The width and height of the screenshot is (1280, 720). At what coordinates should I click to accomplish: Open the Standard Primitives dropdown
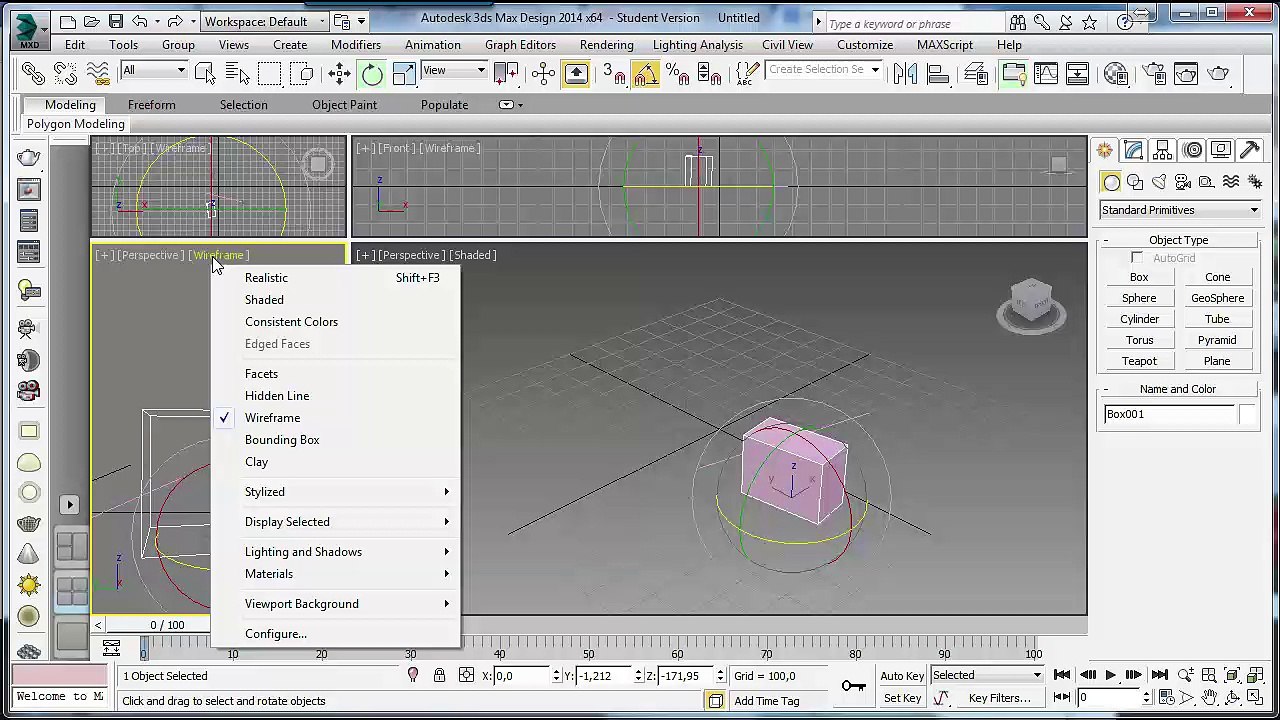1179,210
